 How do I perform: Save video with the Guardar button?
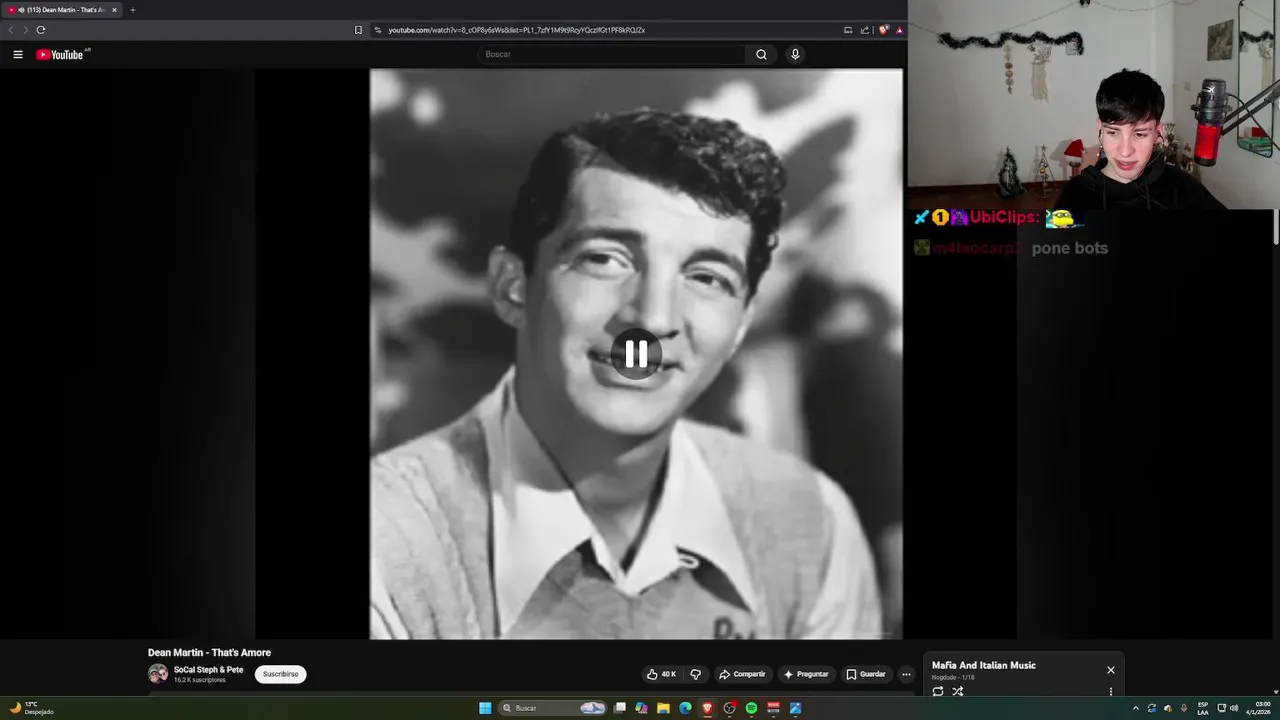[866, 674]
